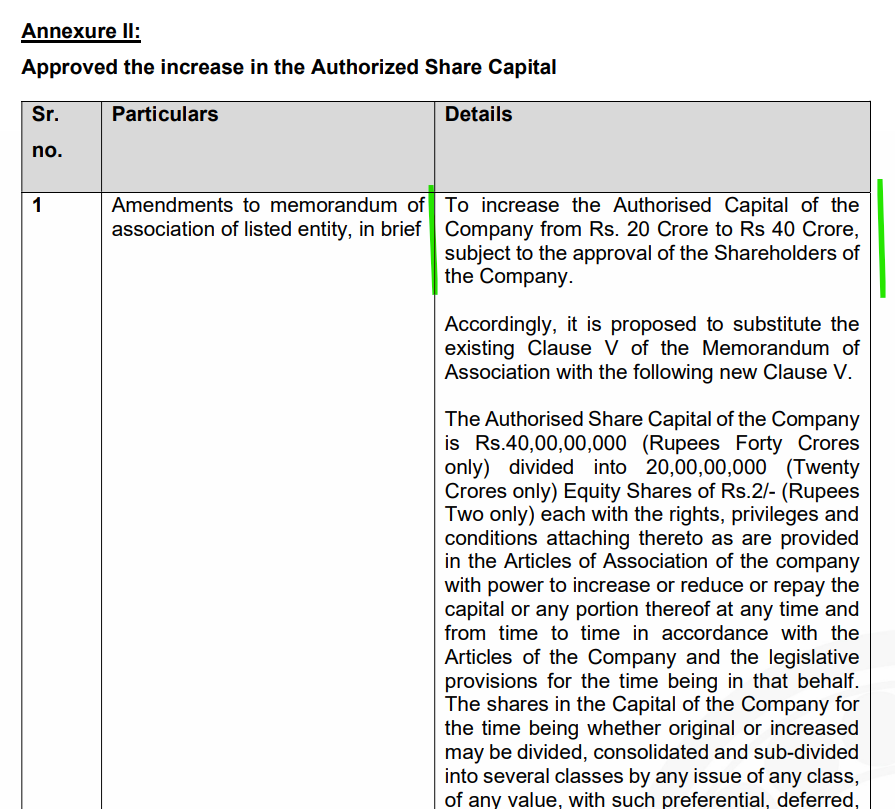Click the green annotation mark at right margin
This screenshot has height=809, width=895.
coord(881,239)
